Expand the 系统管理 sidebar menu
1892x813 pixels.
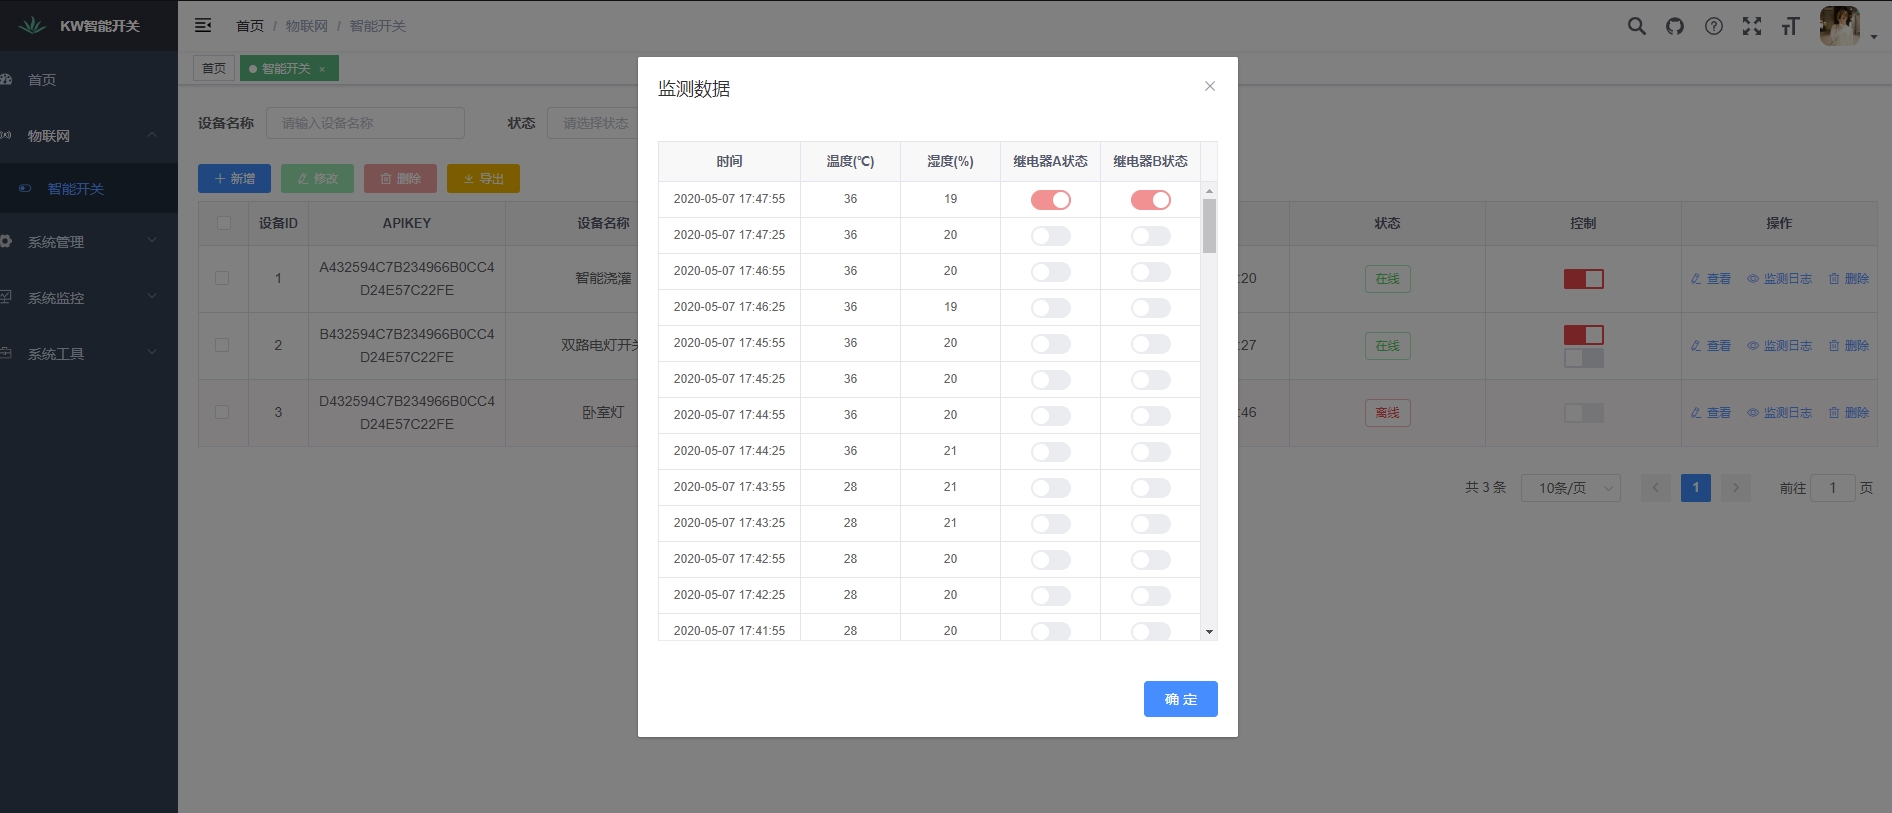[x=89, y=242]
